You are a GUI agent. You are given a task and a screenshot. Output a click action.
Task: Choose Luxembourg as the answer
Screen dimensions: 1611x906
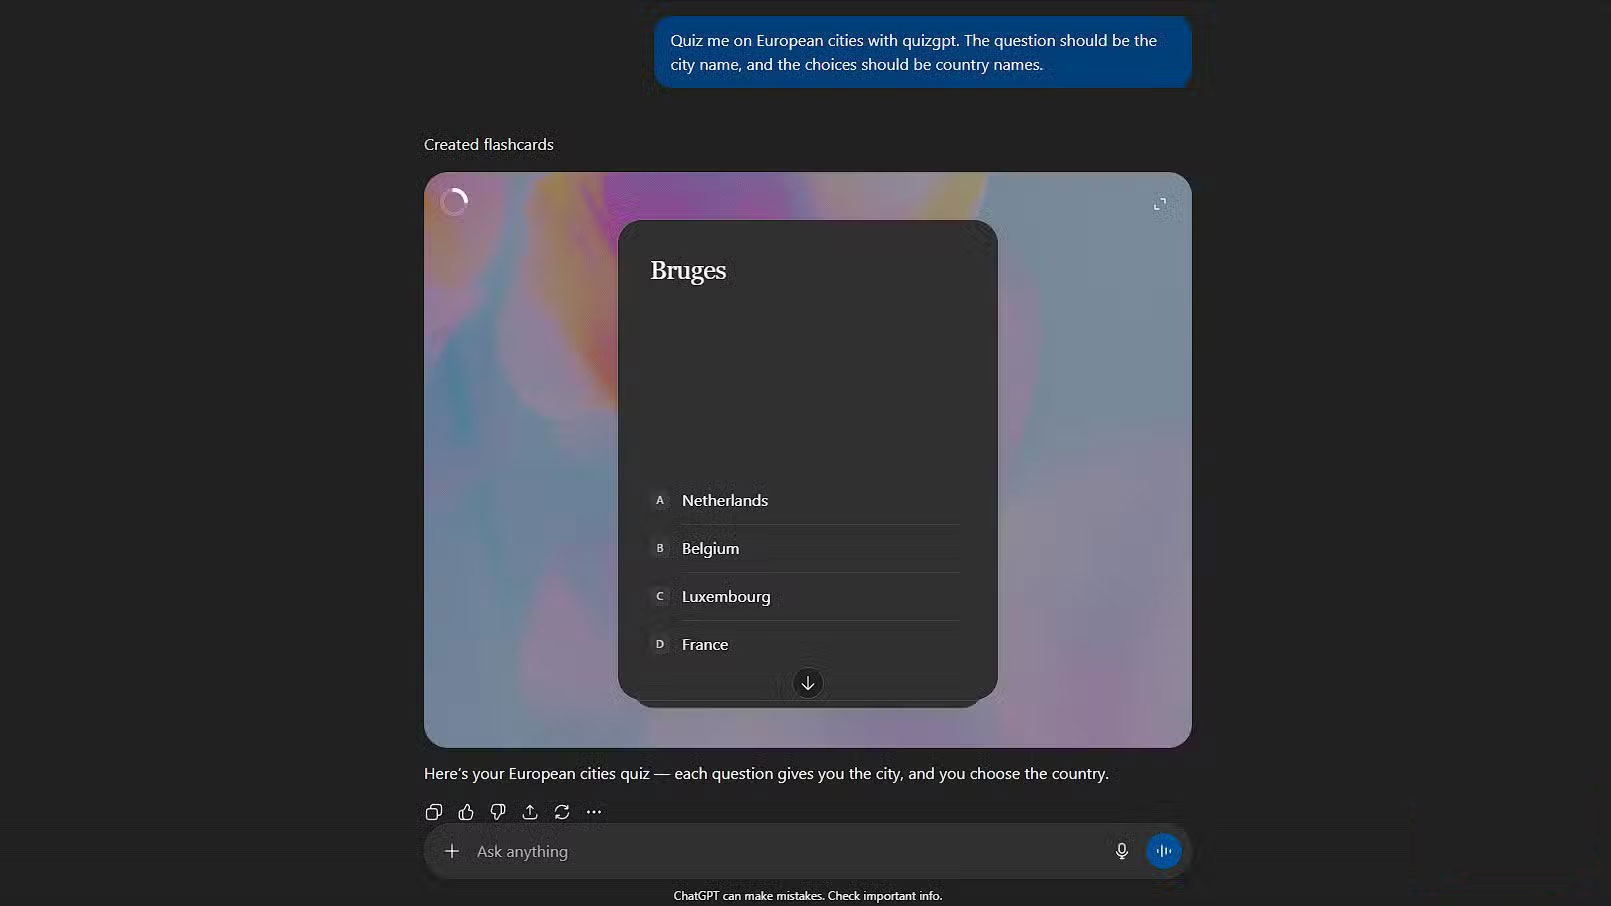pyautogui.click(x=725, y=596)
